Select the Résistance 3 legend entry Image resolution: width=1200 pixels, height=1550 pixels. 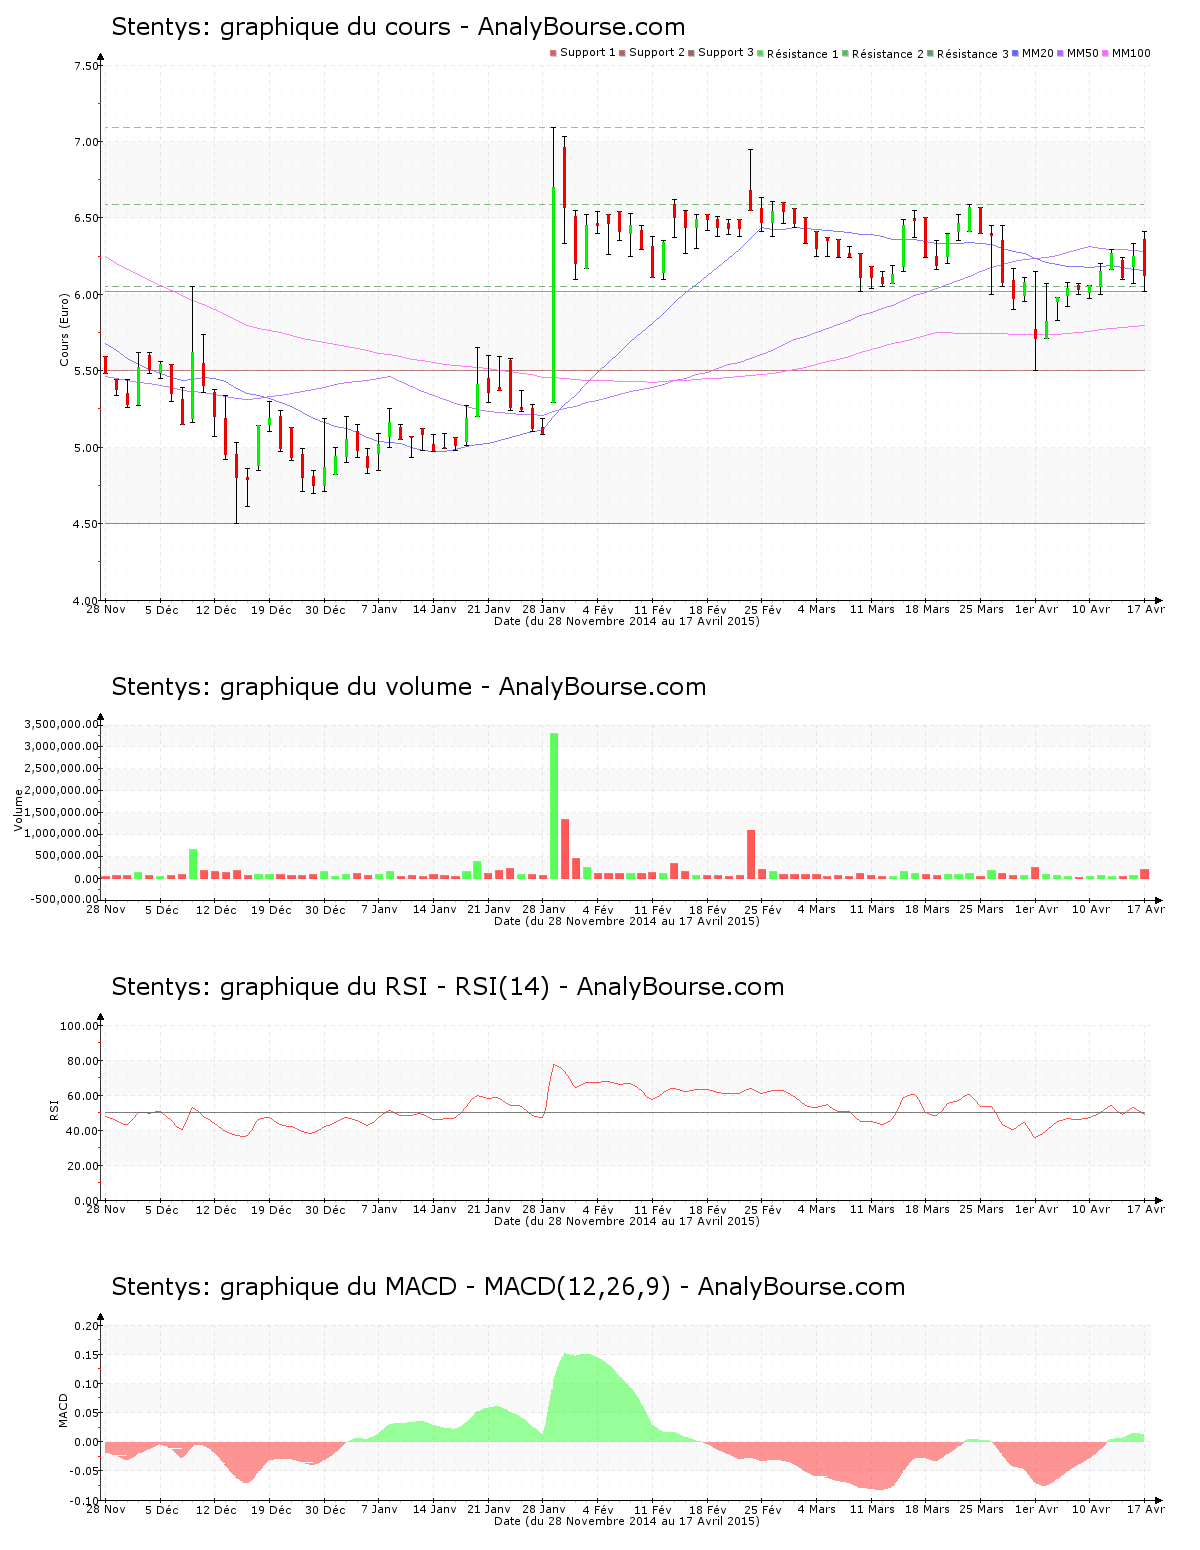tap(968, 53)
